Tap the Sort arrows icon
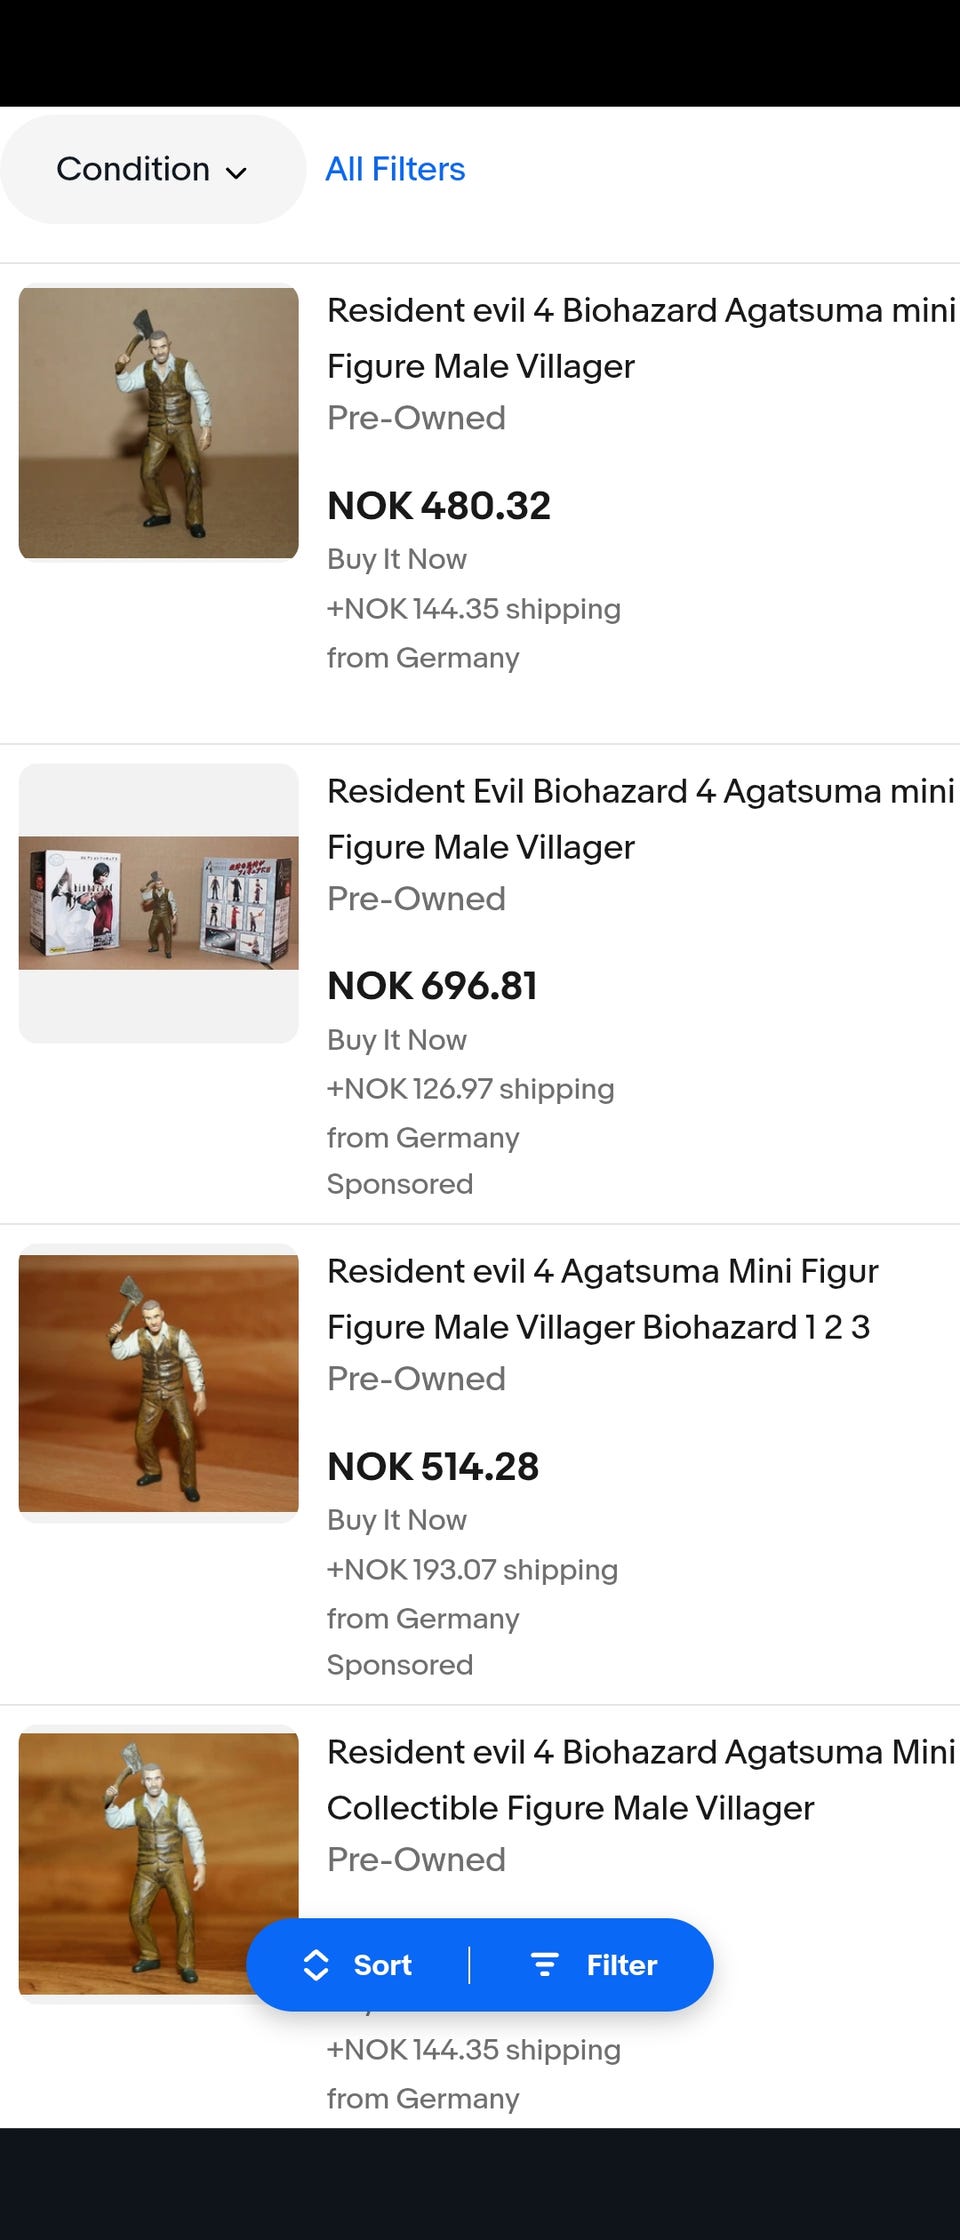960x2240 pixels. [x=316, y=1964]
